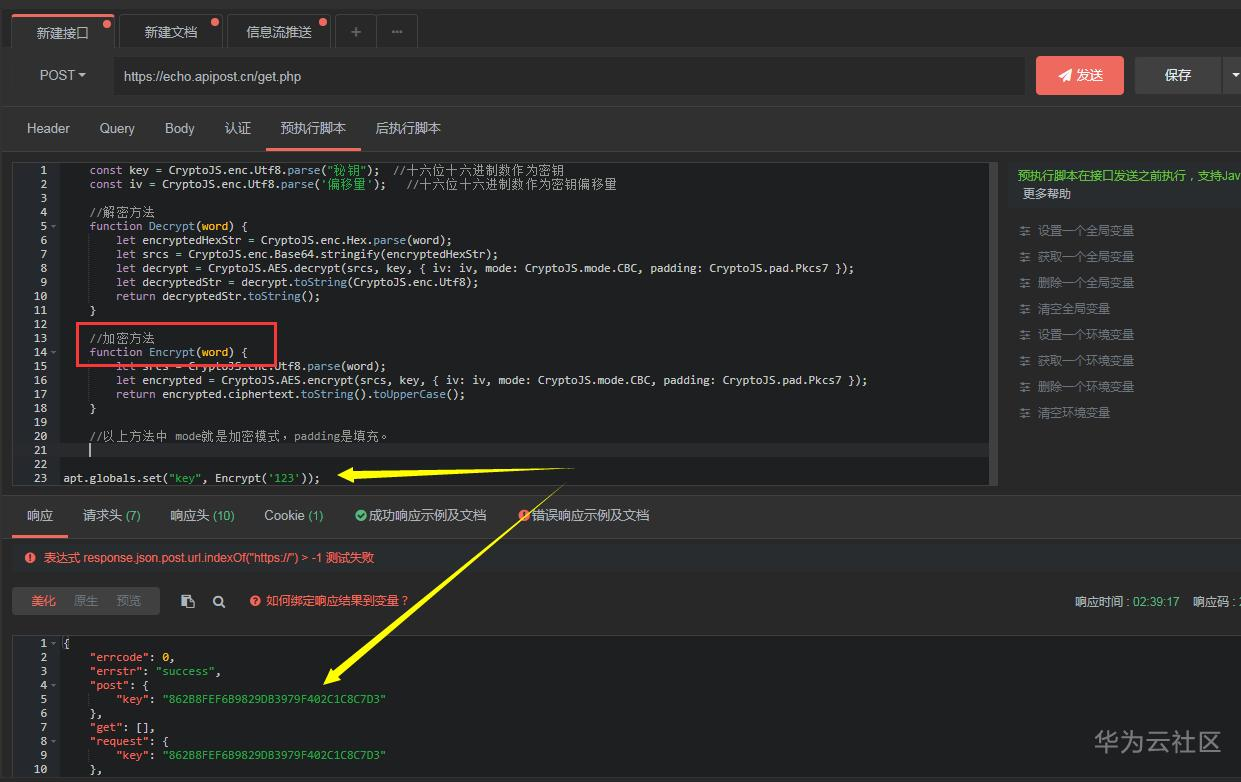Open the Query tab

point(117,128)
